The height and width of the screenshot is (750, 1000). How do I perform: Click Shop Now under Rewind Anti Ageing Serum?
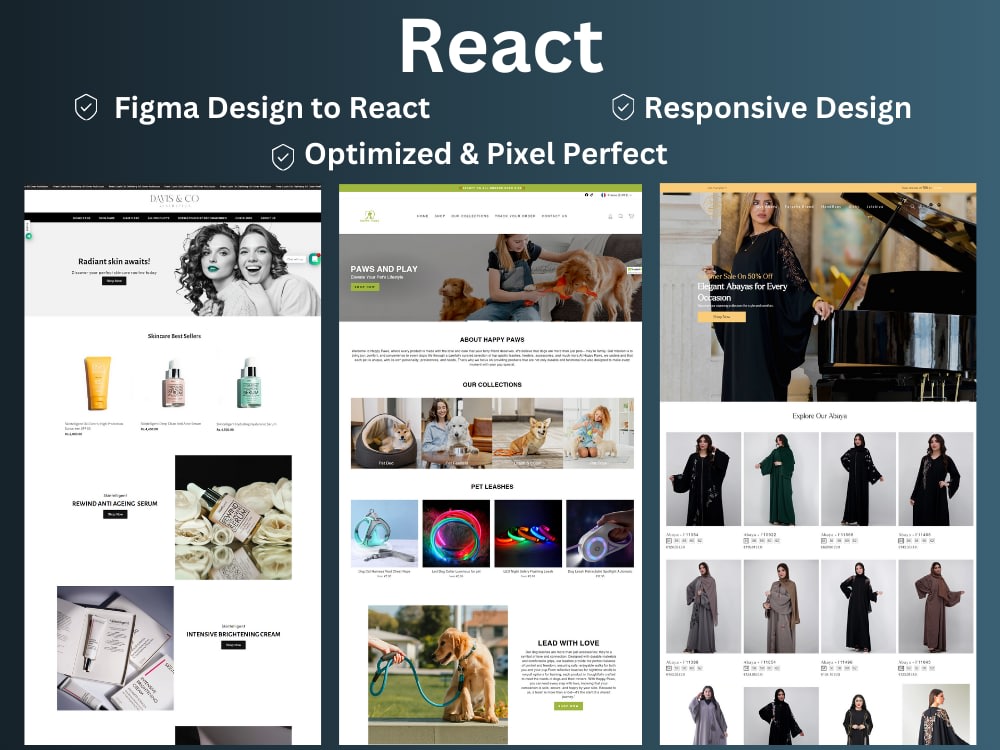point(115,514)
